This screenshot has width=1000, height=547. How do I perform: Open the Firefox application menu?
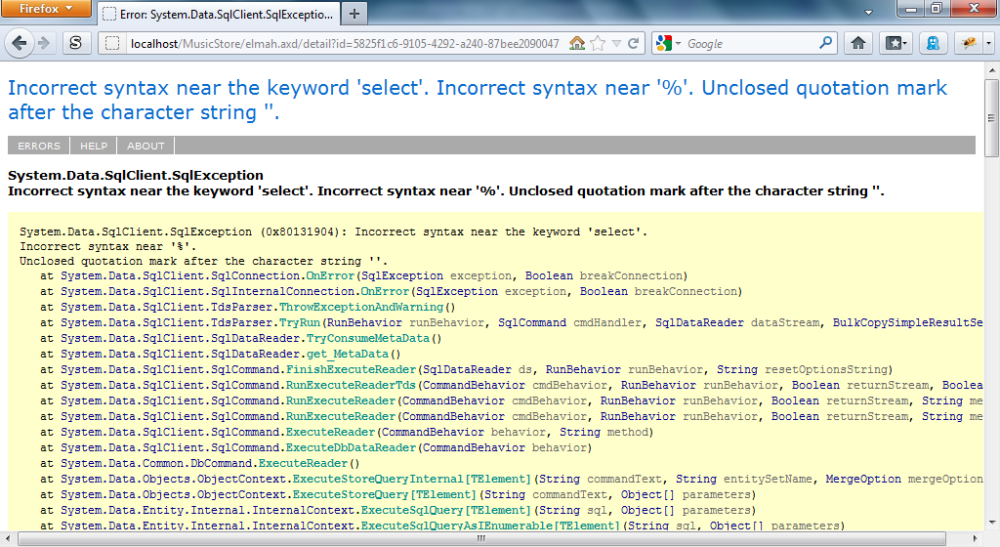point(47,9)
